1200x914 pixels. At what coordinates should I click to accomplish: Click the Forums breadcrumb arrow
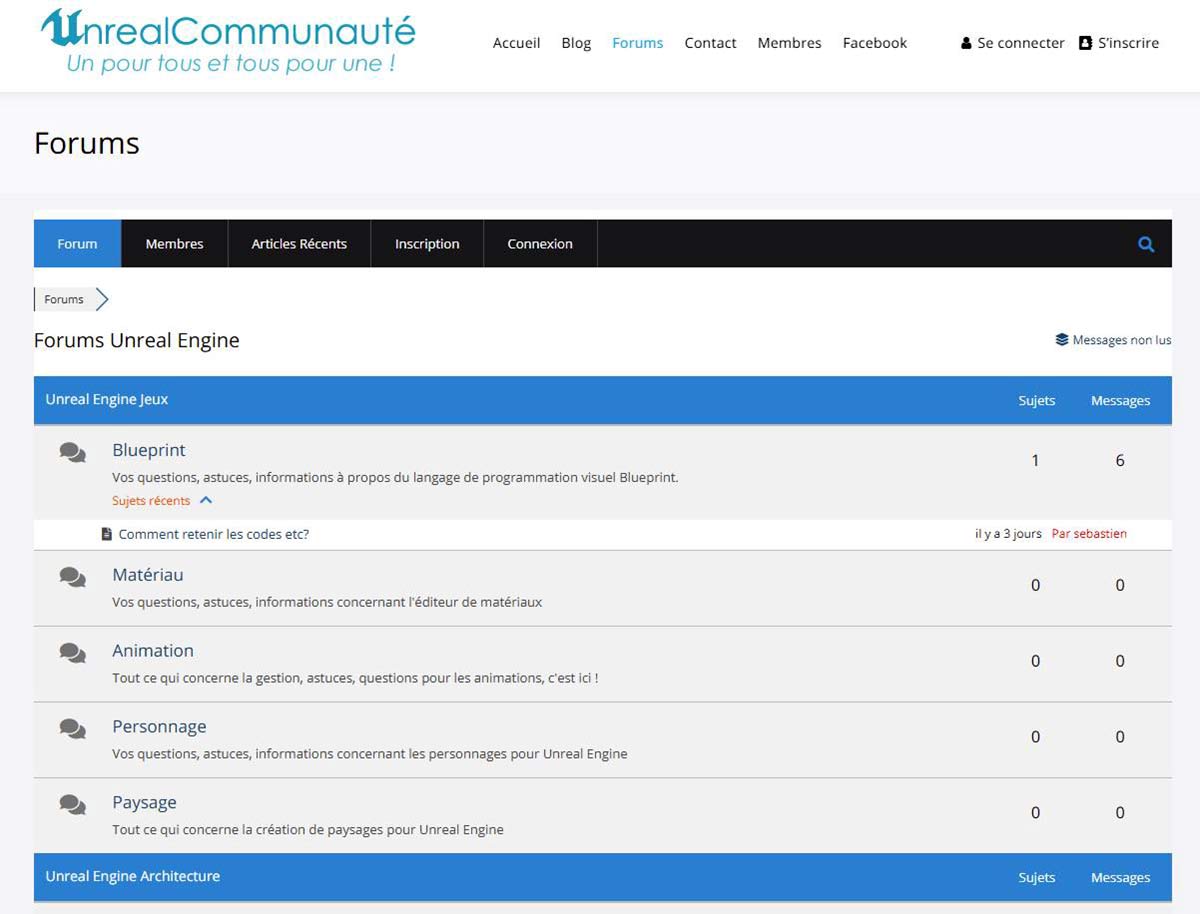pyautogui.click(x=102, y=299)
